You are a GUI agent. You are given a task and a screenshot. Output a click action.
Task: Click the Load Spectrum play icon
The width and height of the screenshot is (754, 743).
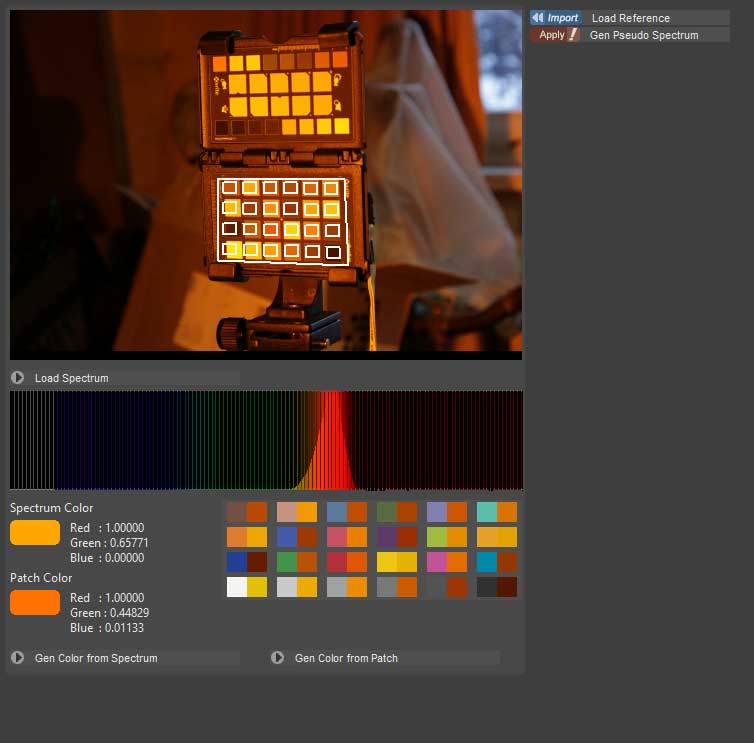[x=17, y=378]
